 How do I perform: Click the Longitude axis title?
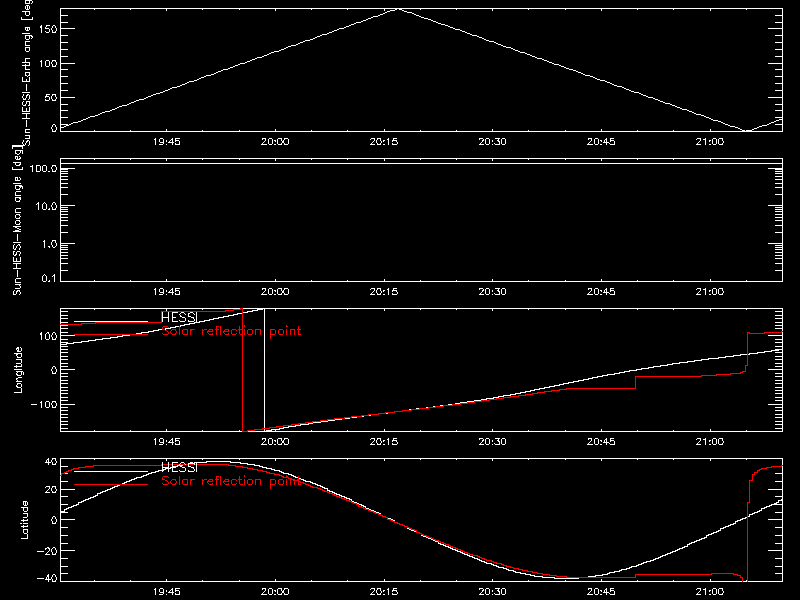tap(18, 370)
